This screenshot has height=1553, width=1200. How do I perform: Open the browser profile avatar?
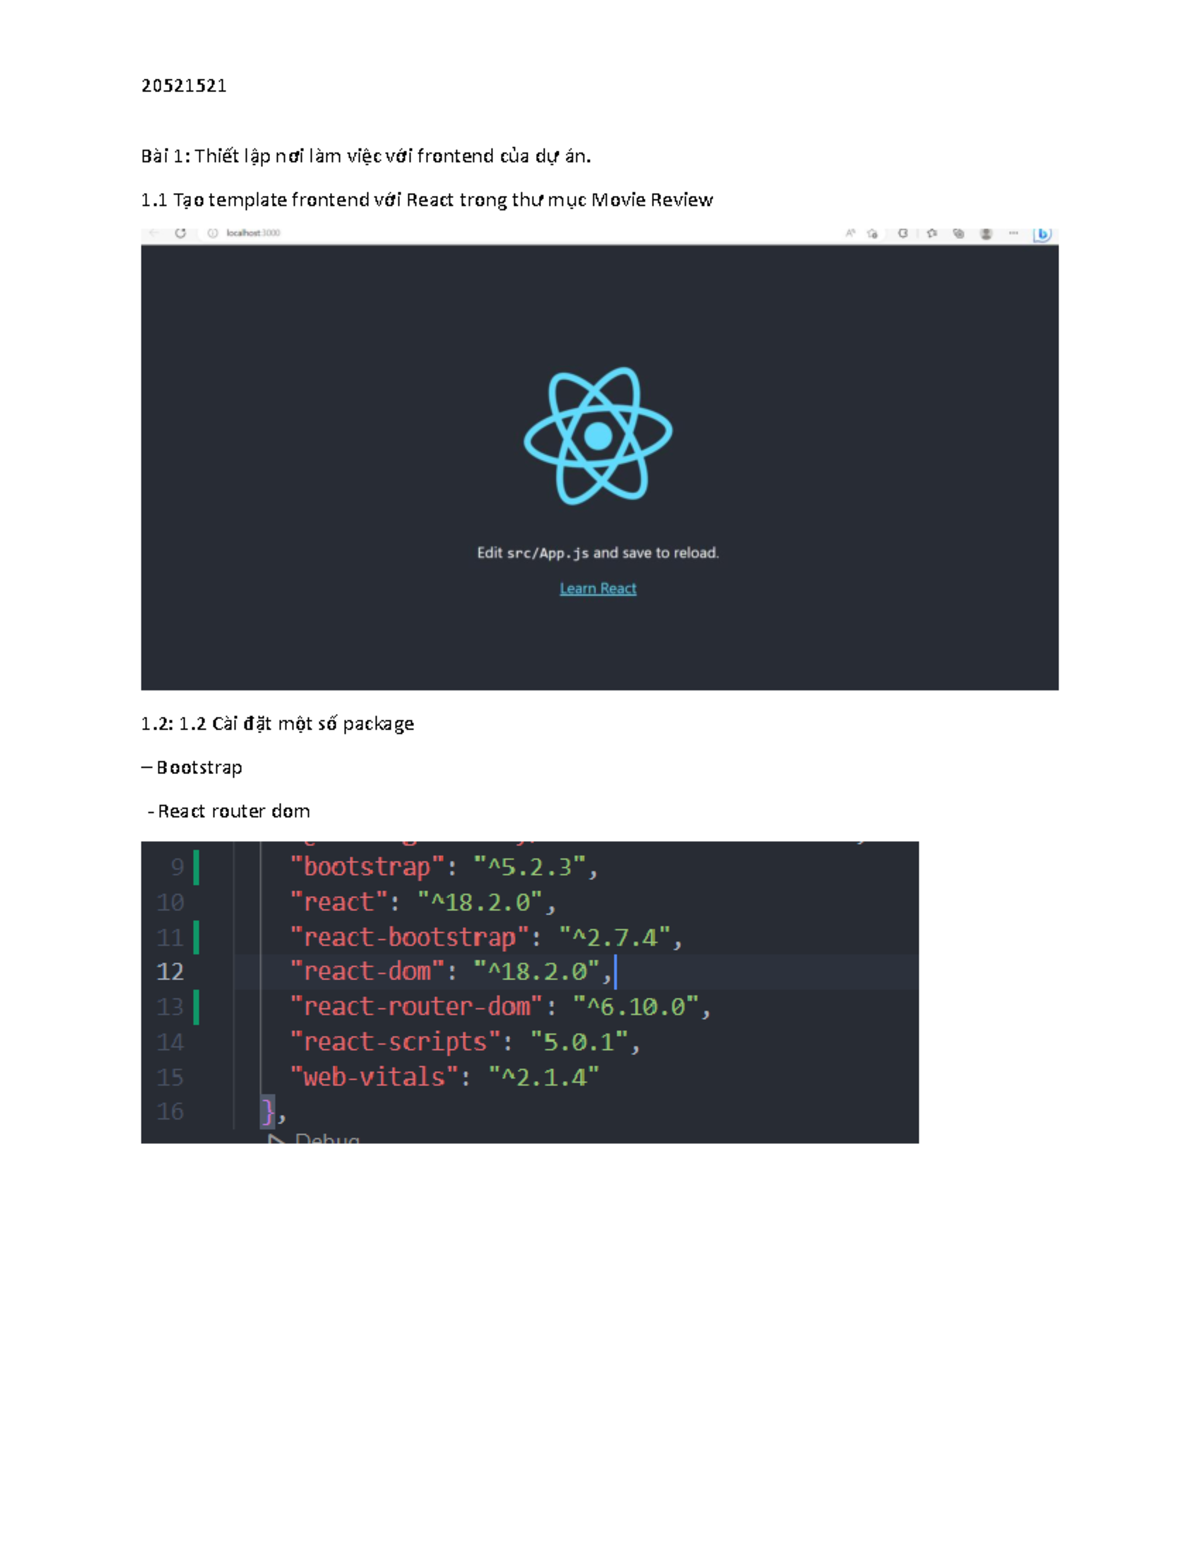pyautogui.click(x=987, y=232)
